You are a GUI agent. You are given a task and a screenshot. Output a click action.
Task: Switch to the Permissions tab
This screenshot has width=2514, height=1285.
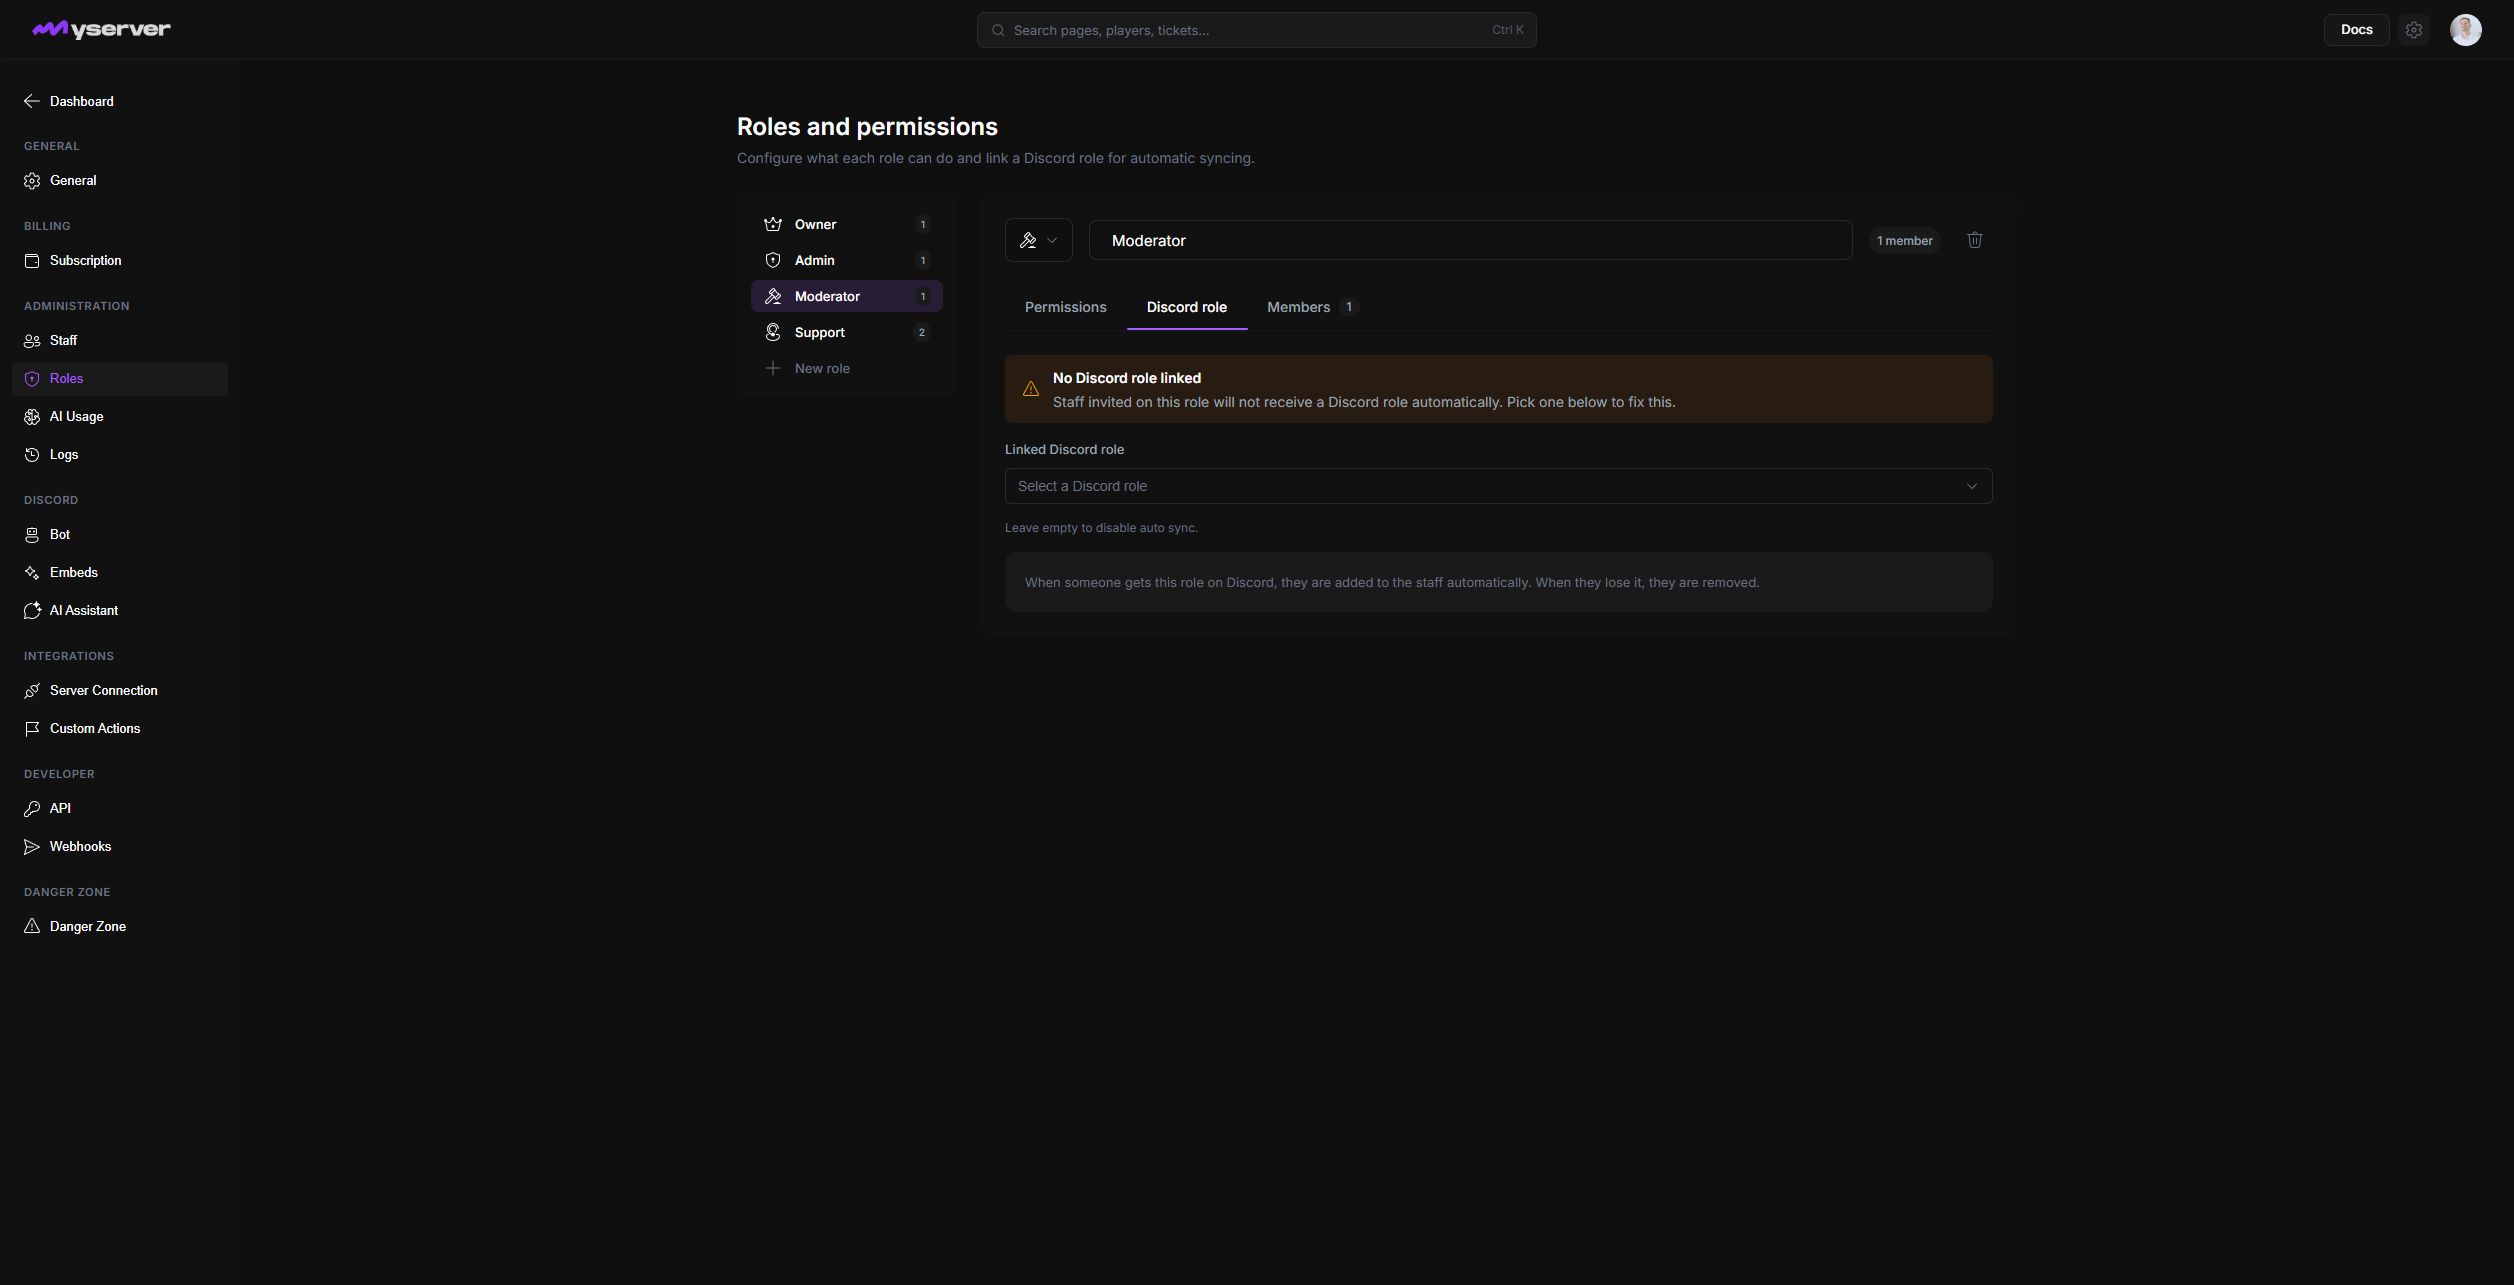coord(1065,307)
